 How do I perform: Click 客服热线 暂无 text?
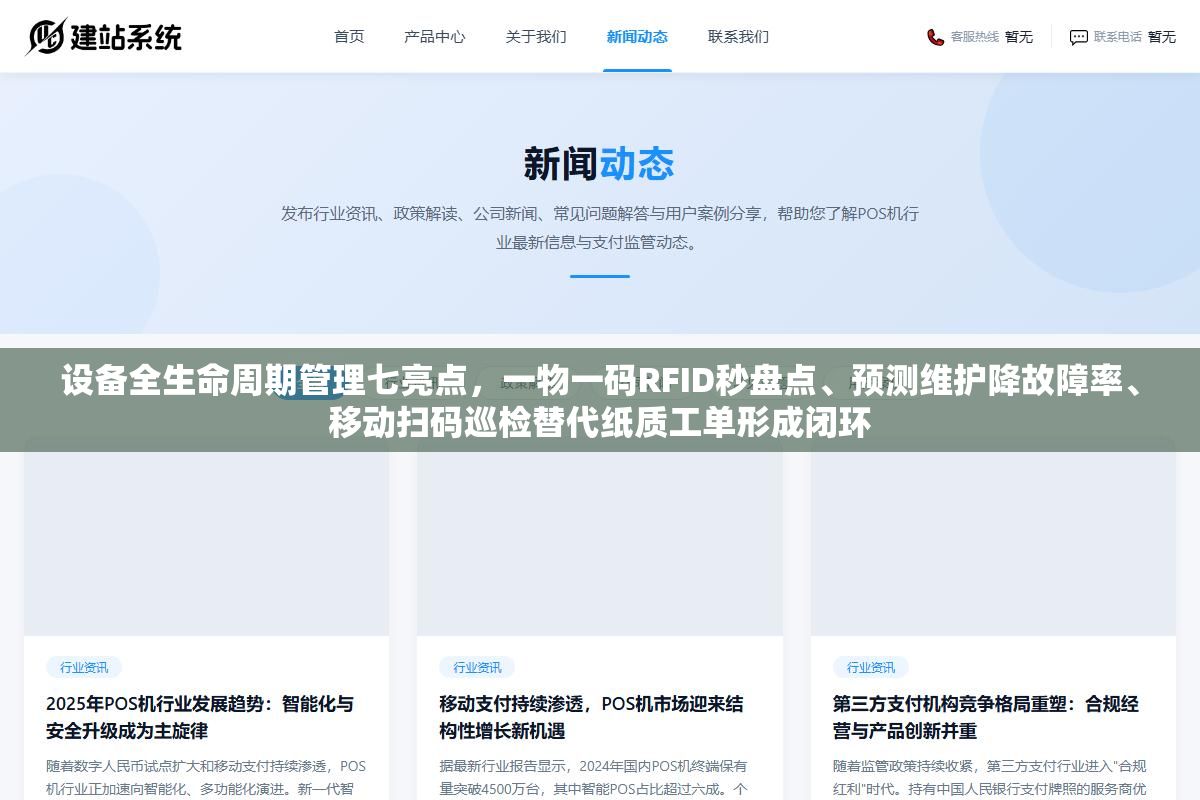coord(991,37)
